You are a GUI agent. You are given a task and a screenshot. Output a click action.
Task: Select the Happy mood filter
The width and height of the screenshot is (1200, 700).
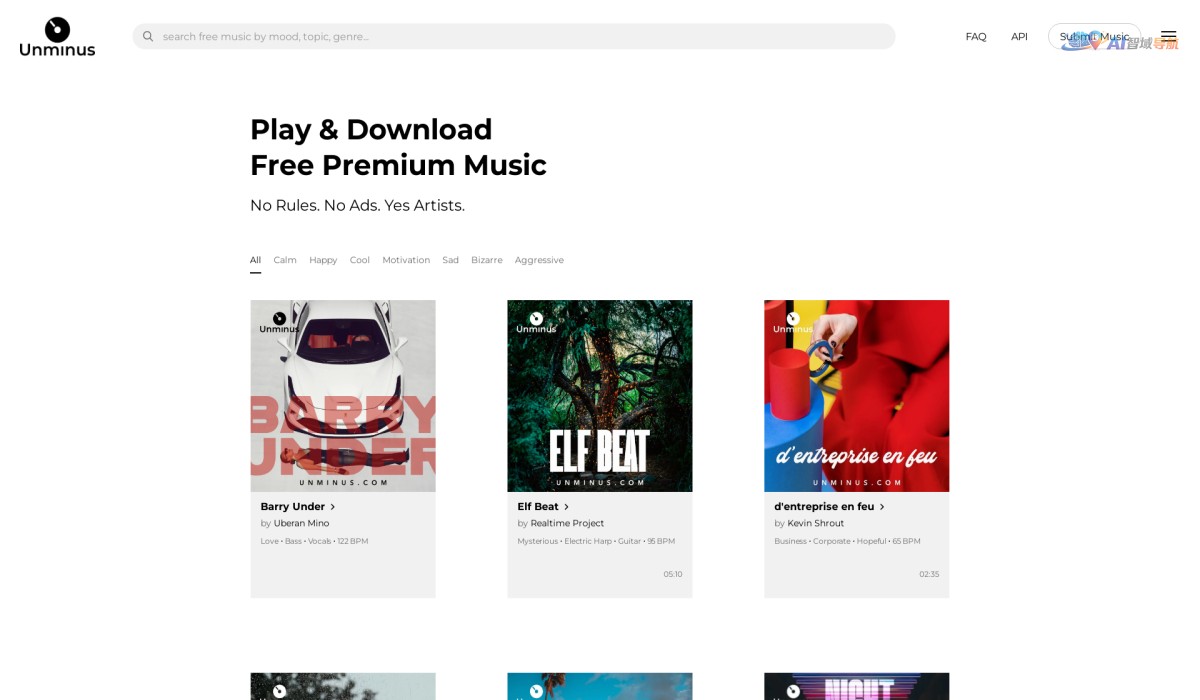(x=323, y=260)
